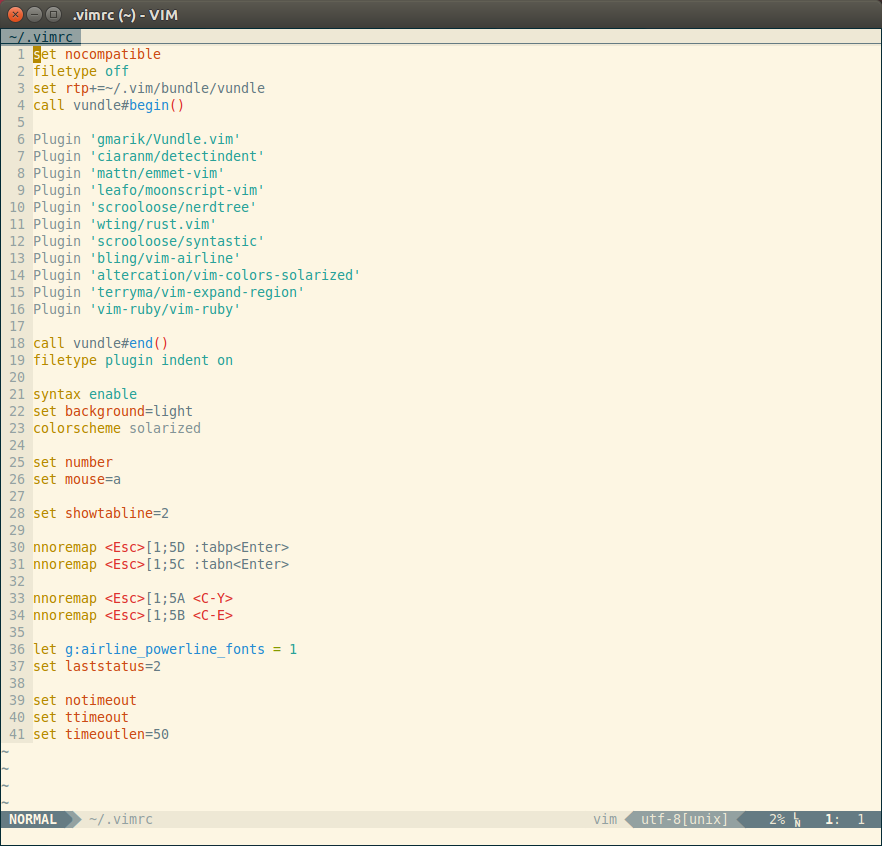Image resolution: width=882 pixels, height=846 pixels.
Task: Click 'set background=light' line
Action: click(112, 411)
